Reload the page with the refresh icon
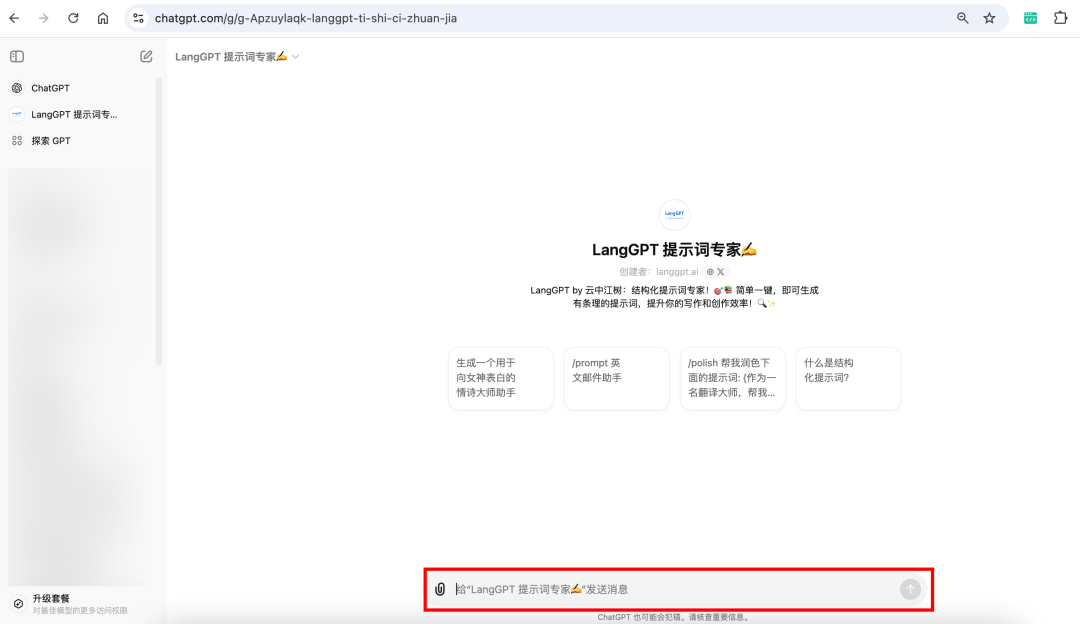 (73, 19)
